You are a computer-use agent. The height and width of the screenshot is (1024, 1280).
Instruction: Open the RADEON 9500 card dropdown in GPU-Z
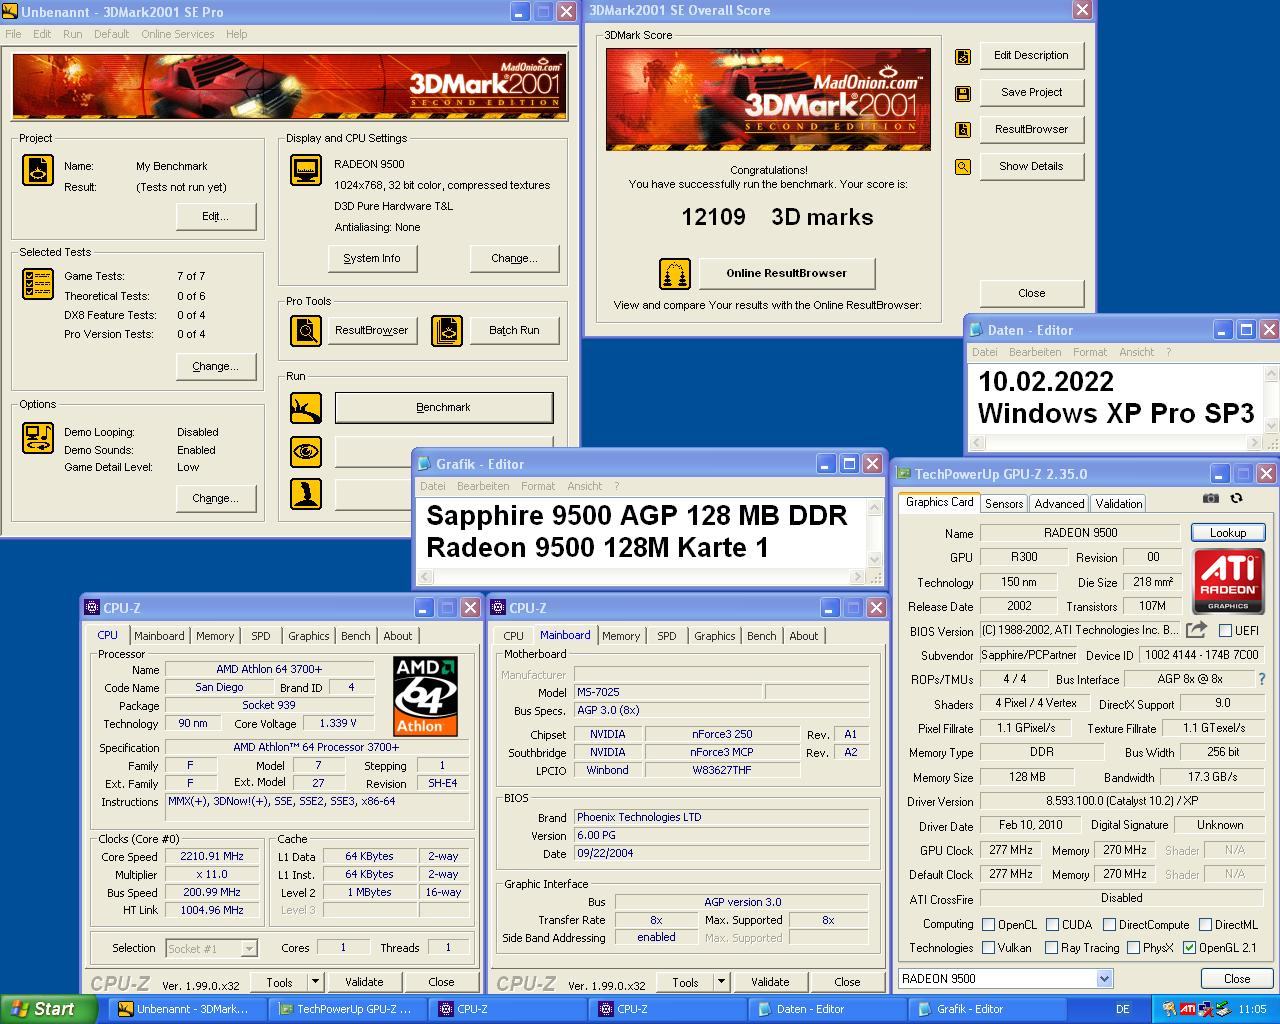[1104, 979]
